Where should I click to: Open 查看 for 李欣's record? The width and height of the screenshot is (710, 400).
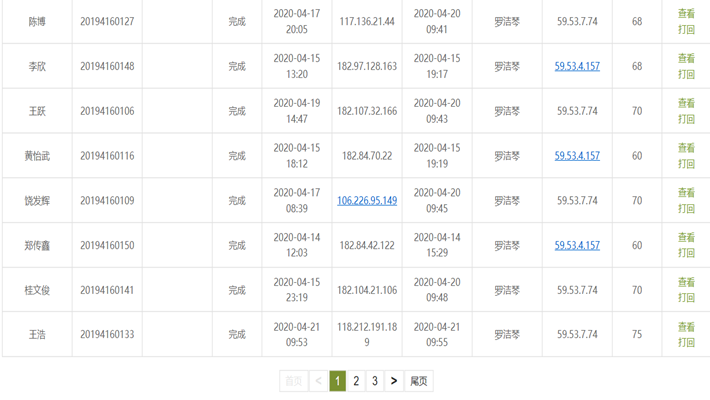tap(686, 59)
